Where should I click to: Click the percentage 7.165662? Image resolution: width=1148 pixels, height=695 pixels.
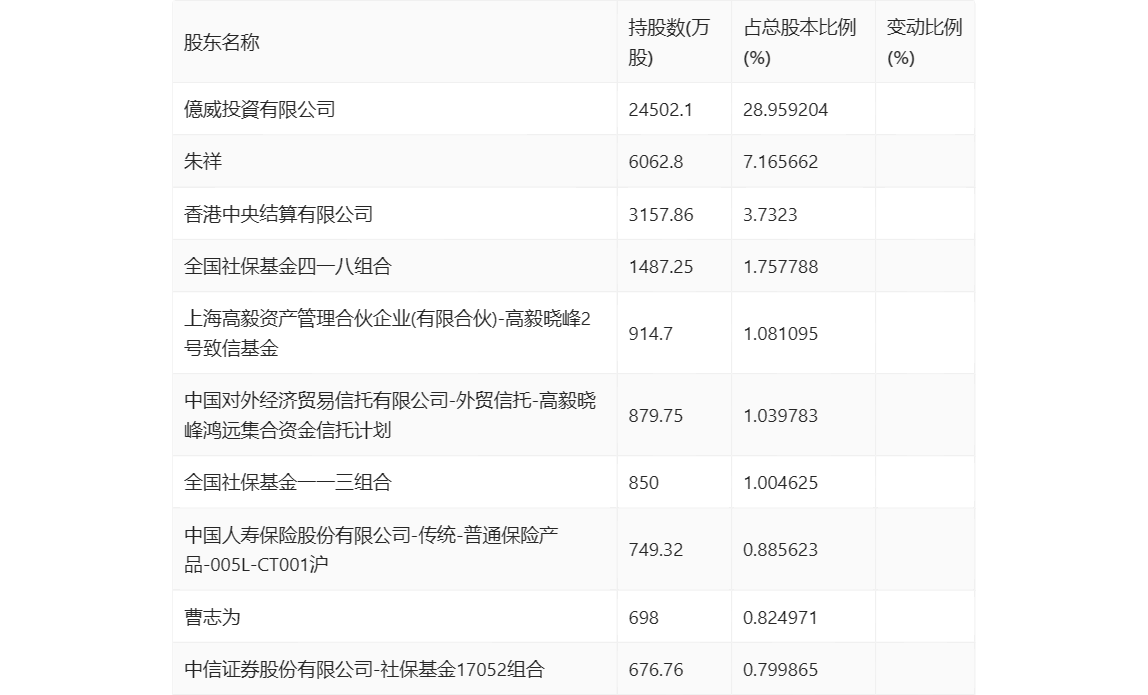[x=780, y=162]
